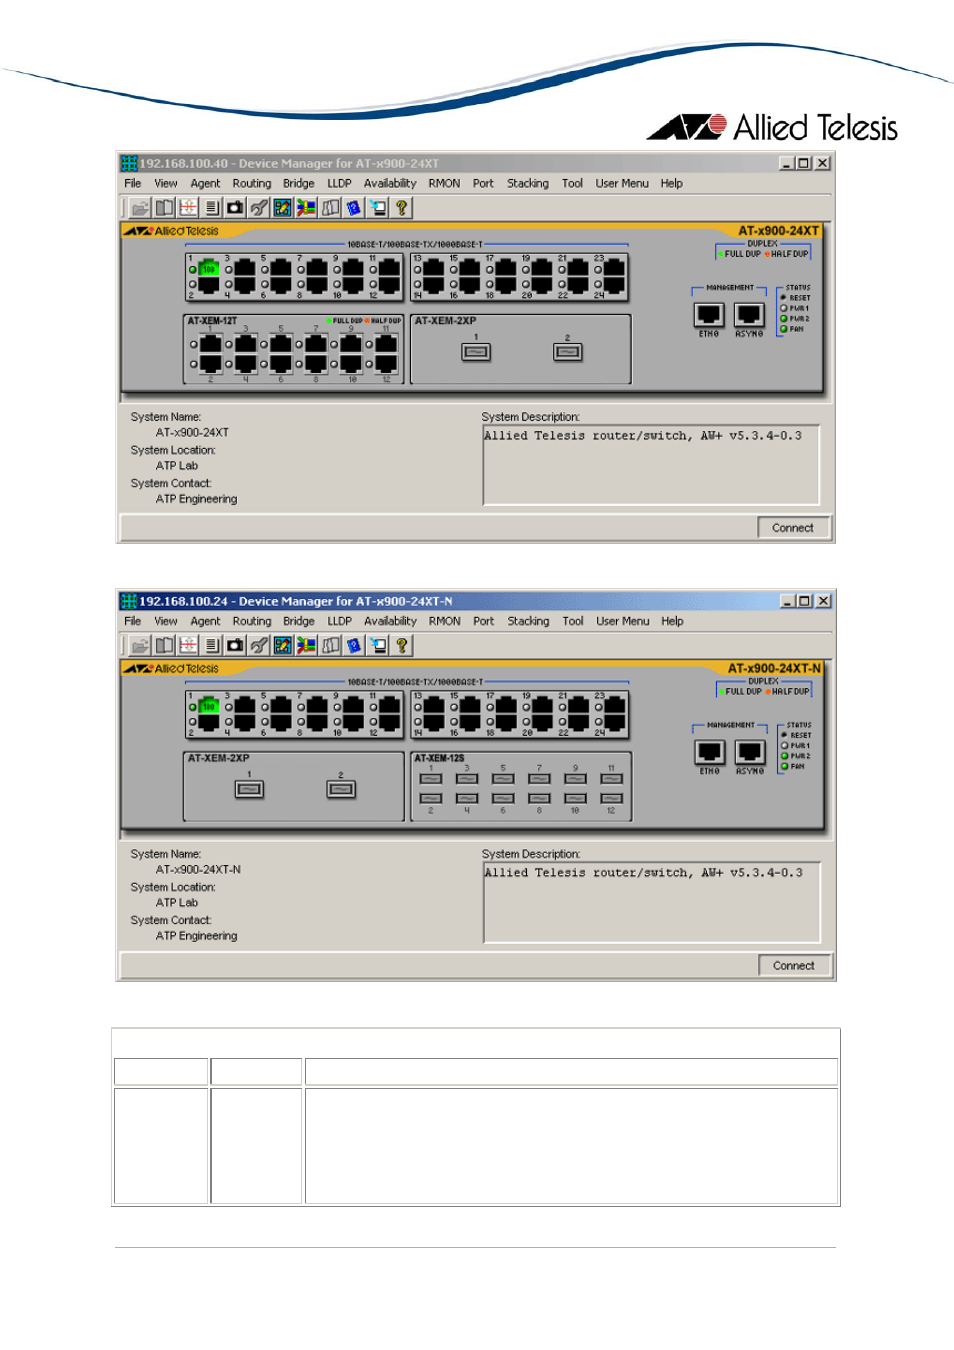Open the User Menu in the 192.168.100.40 window
Screen dimensions: 954x1350
622,184
